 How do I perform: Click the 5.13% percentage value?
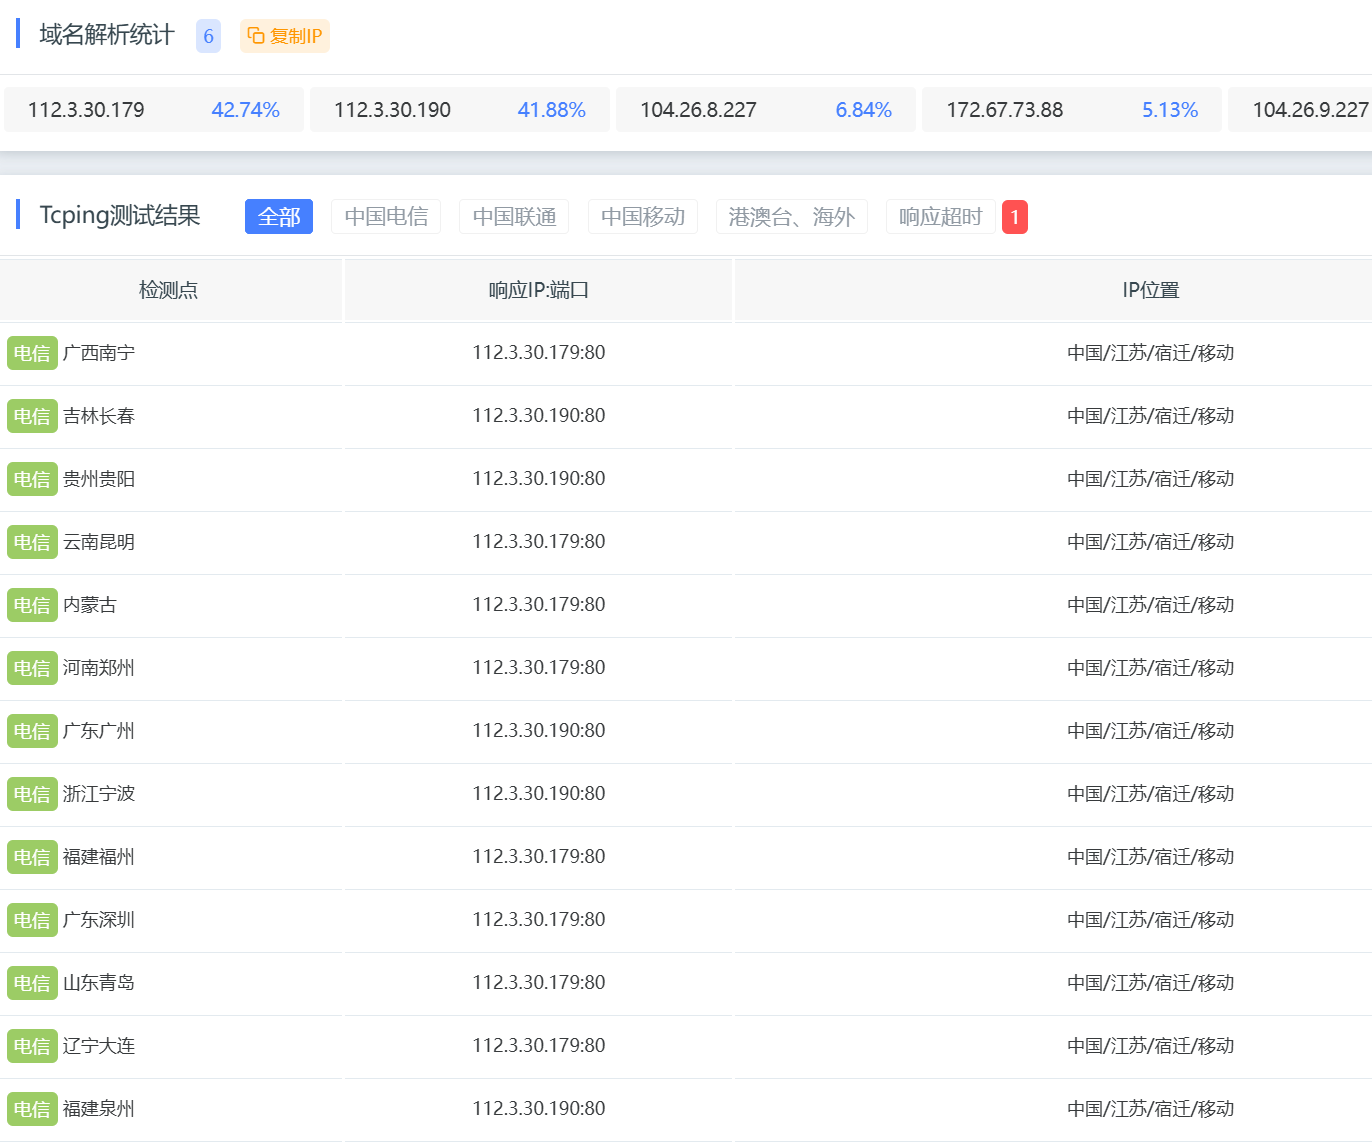tap(1170, 110)
